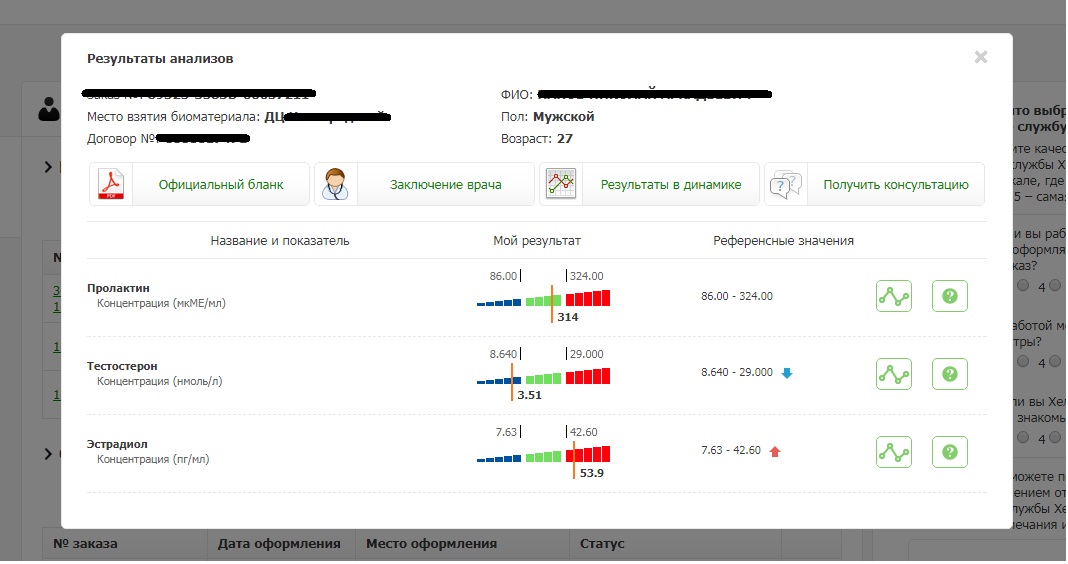Click the doctor icon for Заключение врача
The height and width of the screenshot is (564, 1068).
(336, 185)
